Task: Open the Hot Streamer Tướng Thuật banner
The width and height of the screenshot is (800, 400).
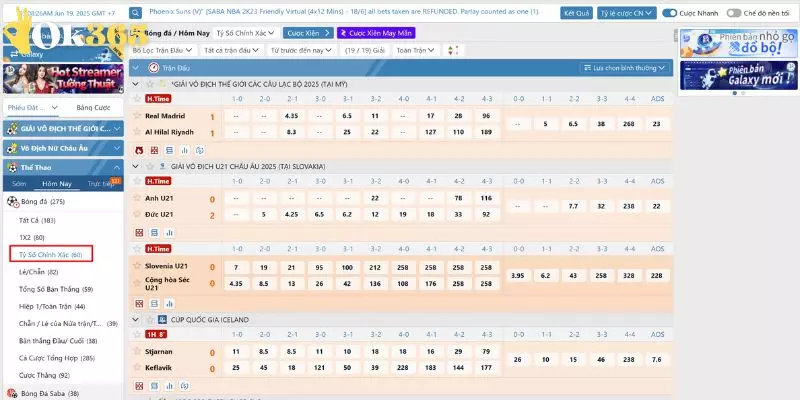Action: (x=63, y=79)
